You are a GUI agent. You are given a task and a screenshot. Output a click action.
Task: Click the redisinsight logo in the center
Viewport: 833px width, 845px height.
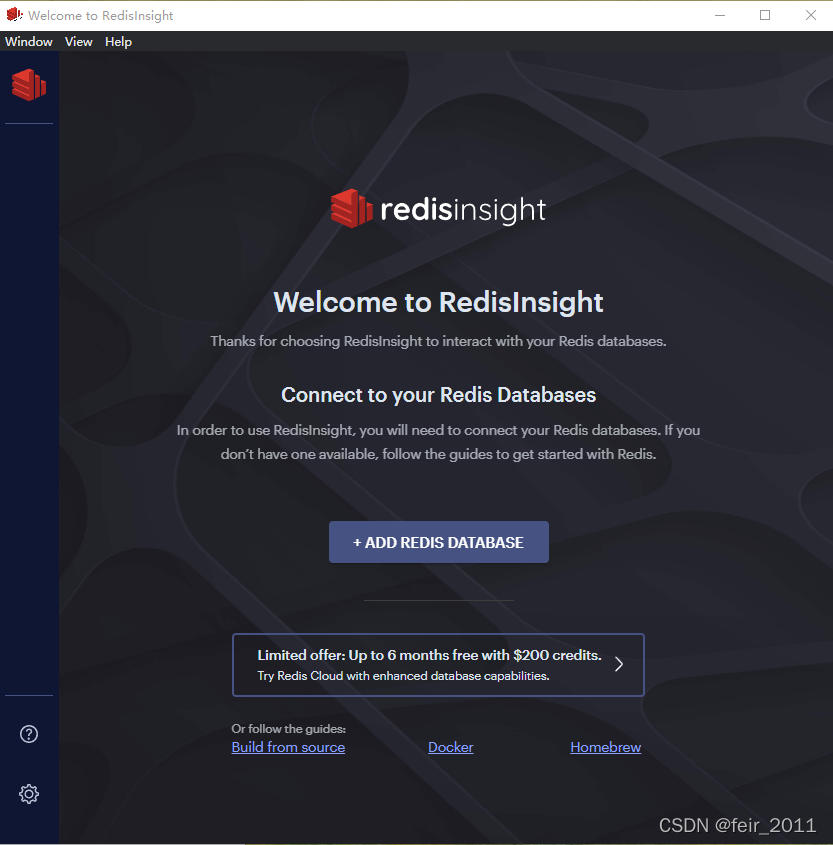pos(438,209)
